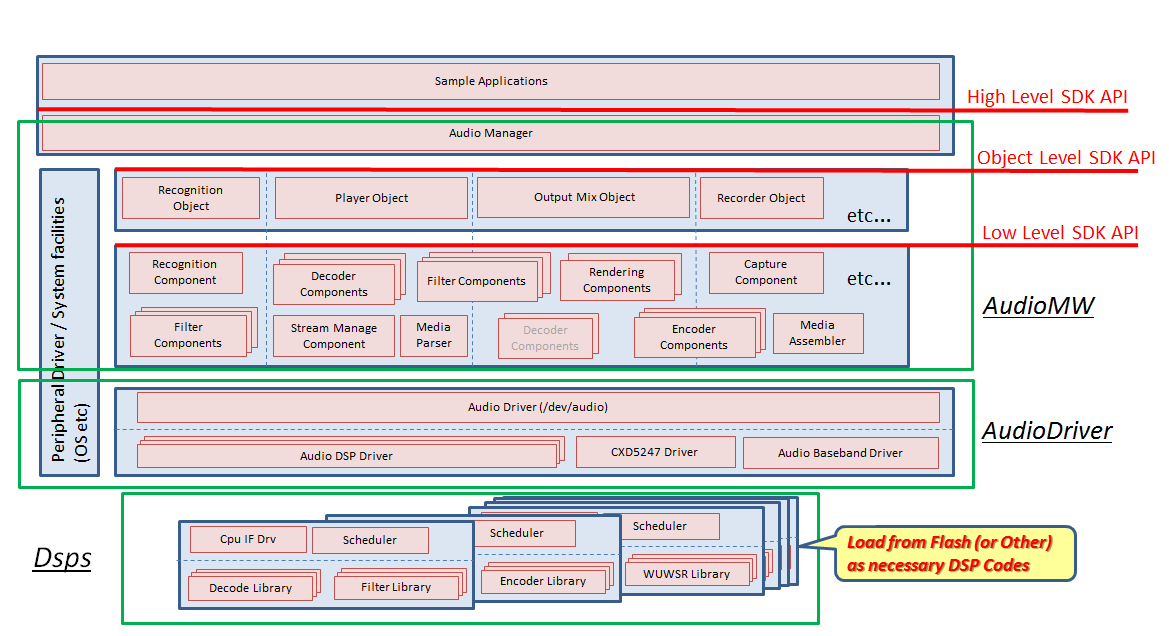
Task: Select the Audio Manager block
Action: (x=490, y=133)
